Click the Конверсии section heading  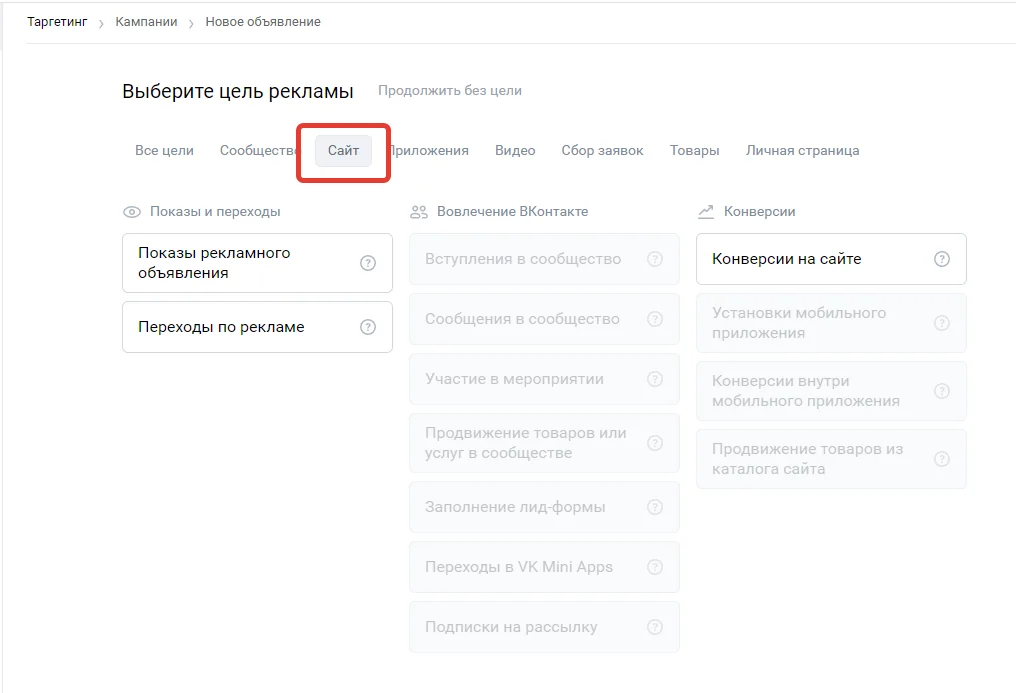point(759,212)
